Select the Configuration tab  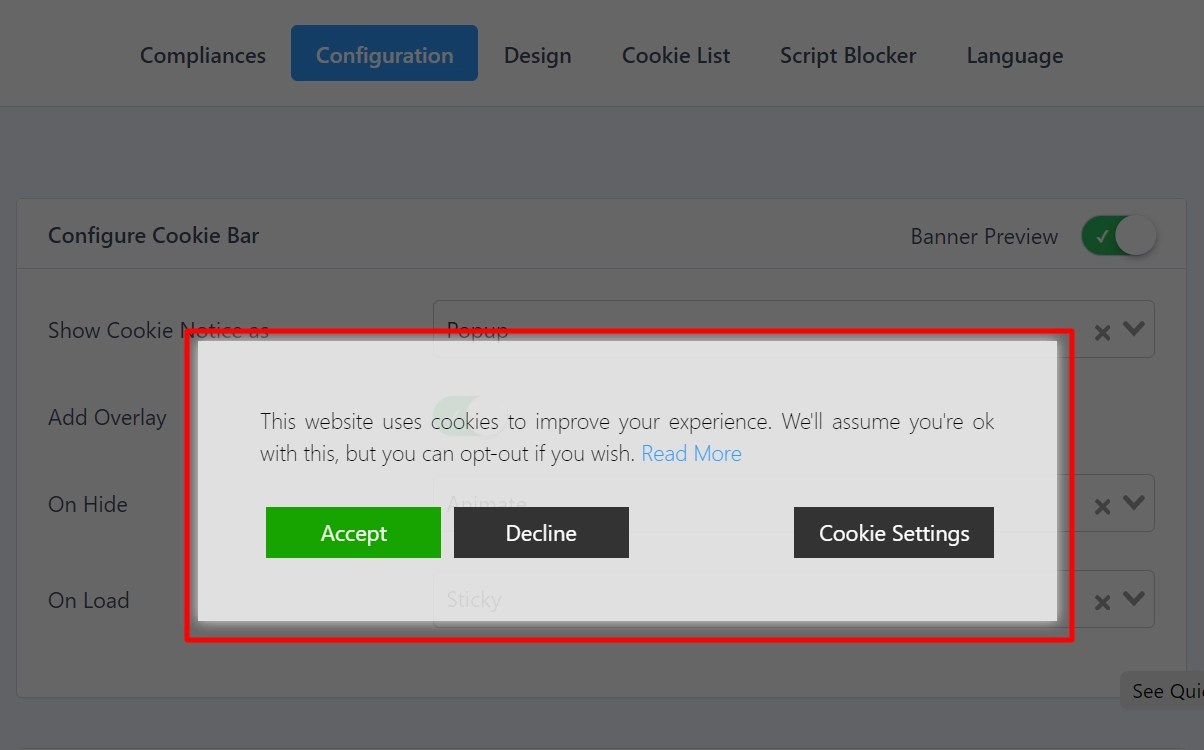(x=384, y=55)
